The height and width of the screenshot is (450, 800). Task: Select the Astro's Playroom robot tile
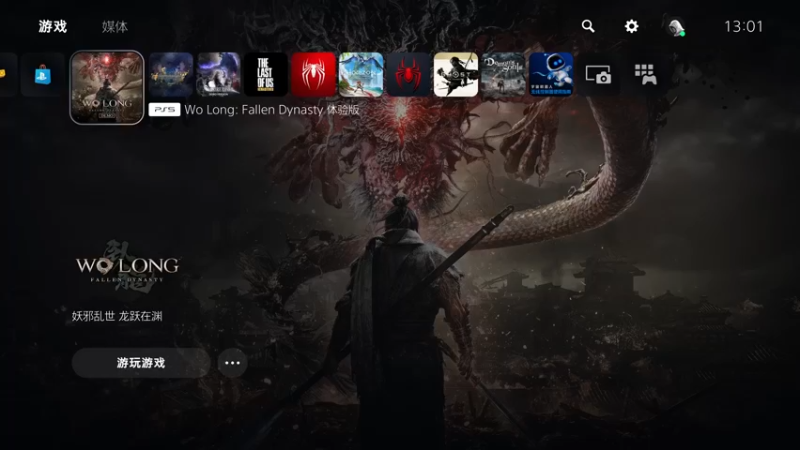[x=551, y=74]
